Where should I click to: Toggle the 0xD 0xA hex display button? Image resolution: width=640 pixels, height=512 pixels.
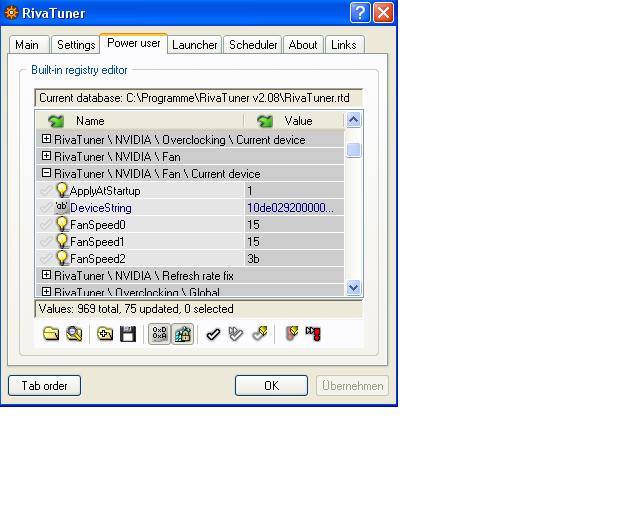point(159,334)
